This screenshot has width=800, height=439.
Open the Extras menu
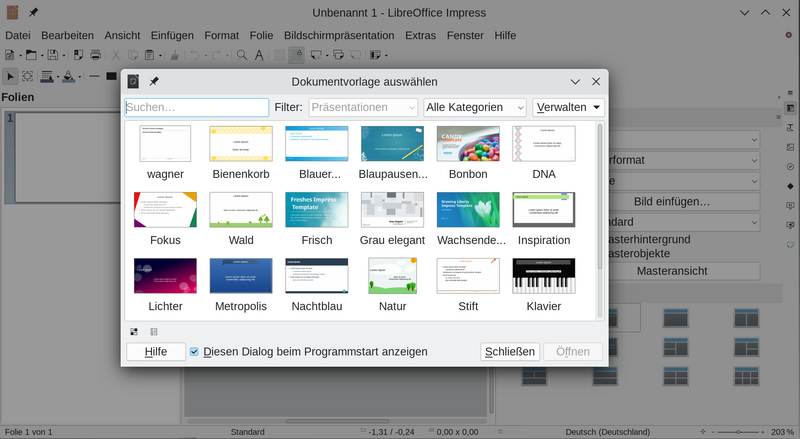(420, 35)
